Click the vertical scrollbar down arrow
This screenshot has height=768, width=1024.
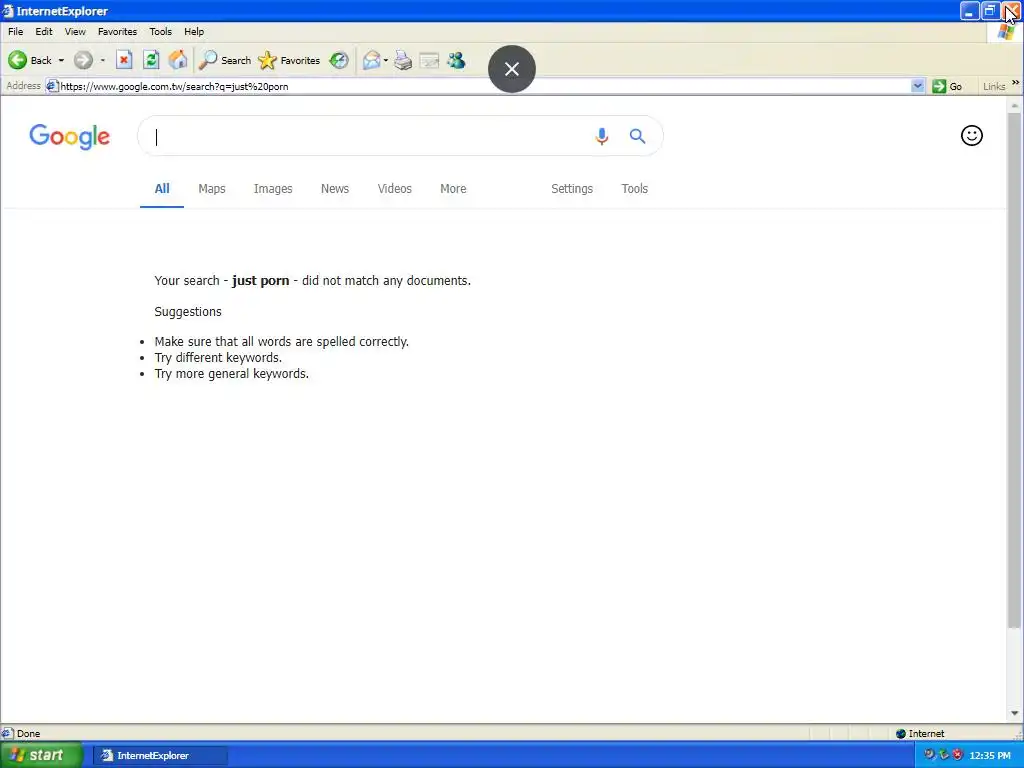pyautogui.click(x=1014, y=713)
